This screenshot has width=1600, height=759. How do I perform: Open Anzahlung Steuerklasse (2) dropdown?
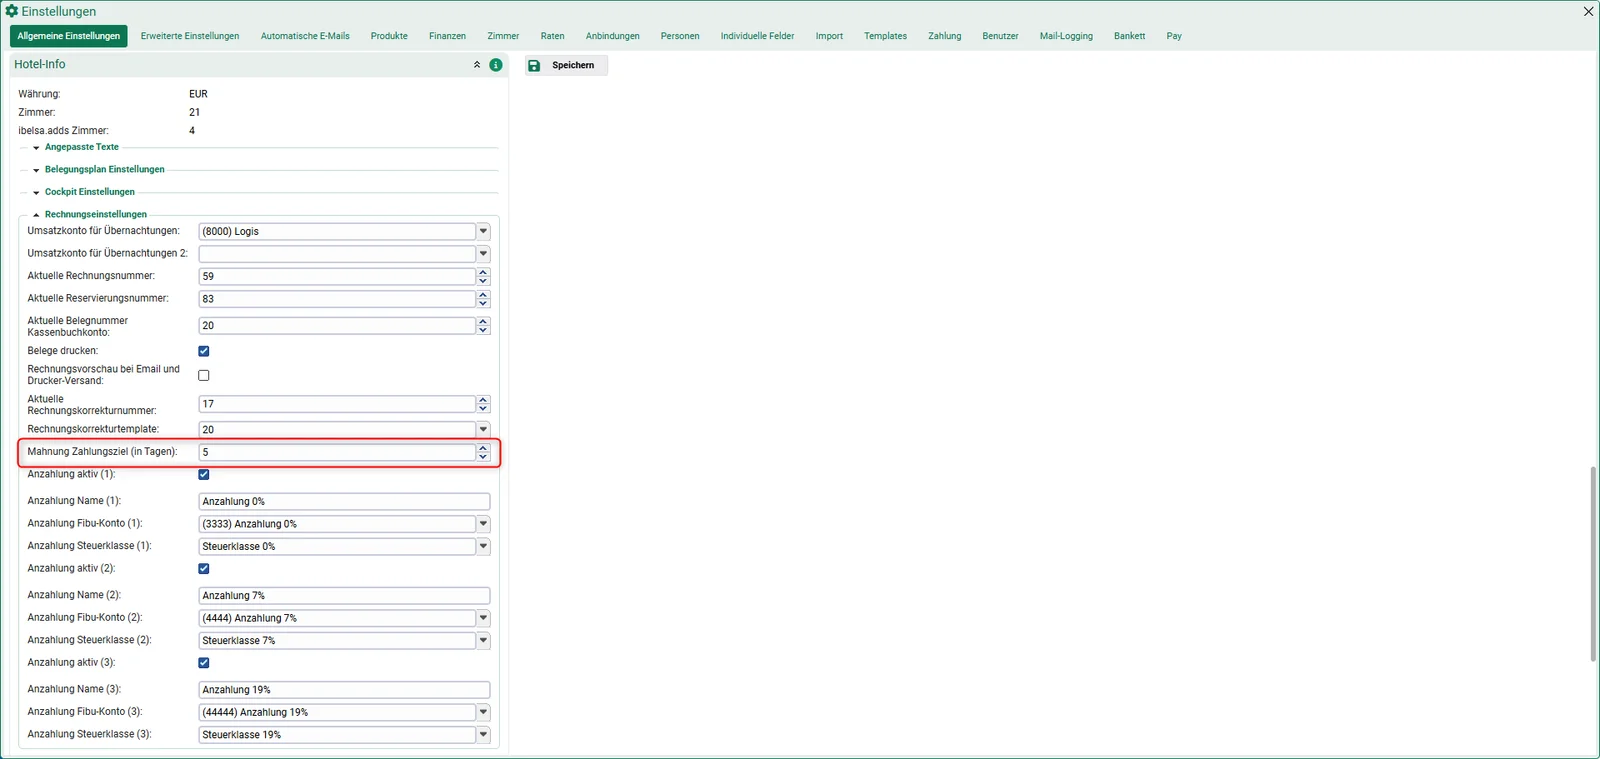click(483, 640)
